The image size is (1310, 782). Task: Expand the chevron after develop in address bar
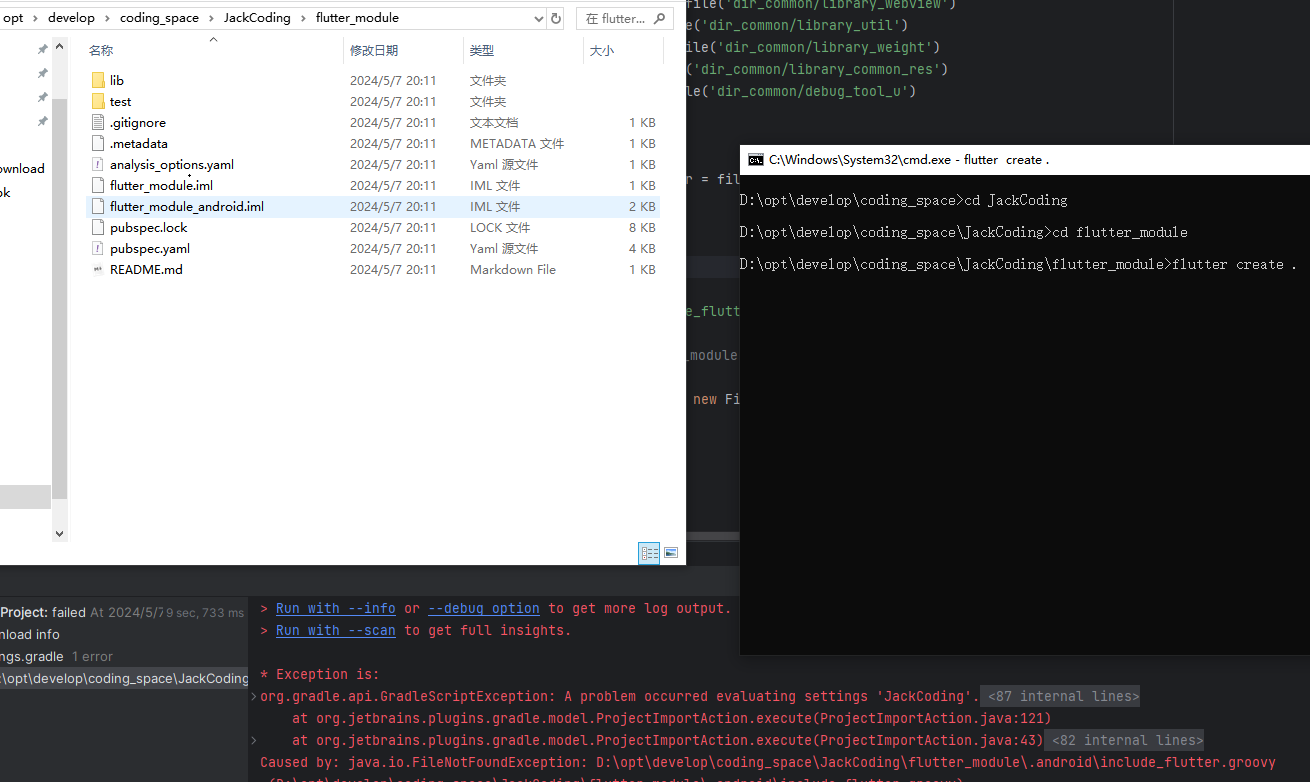click(107, 18)
